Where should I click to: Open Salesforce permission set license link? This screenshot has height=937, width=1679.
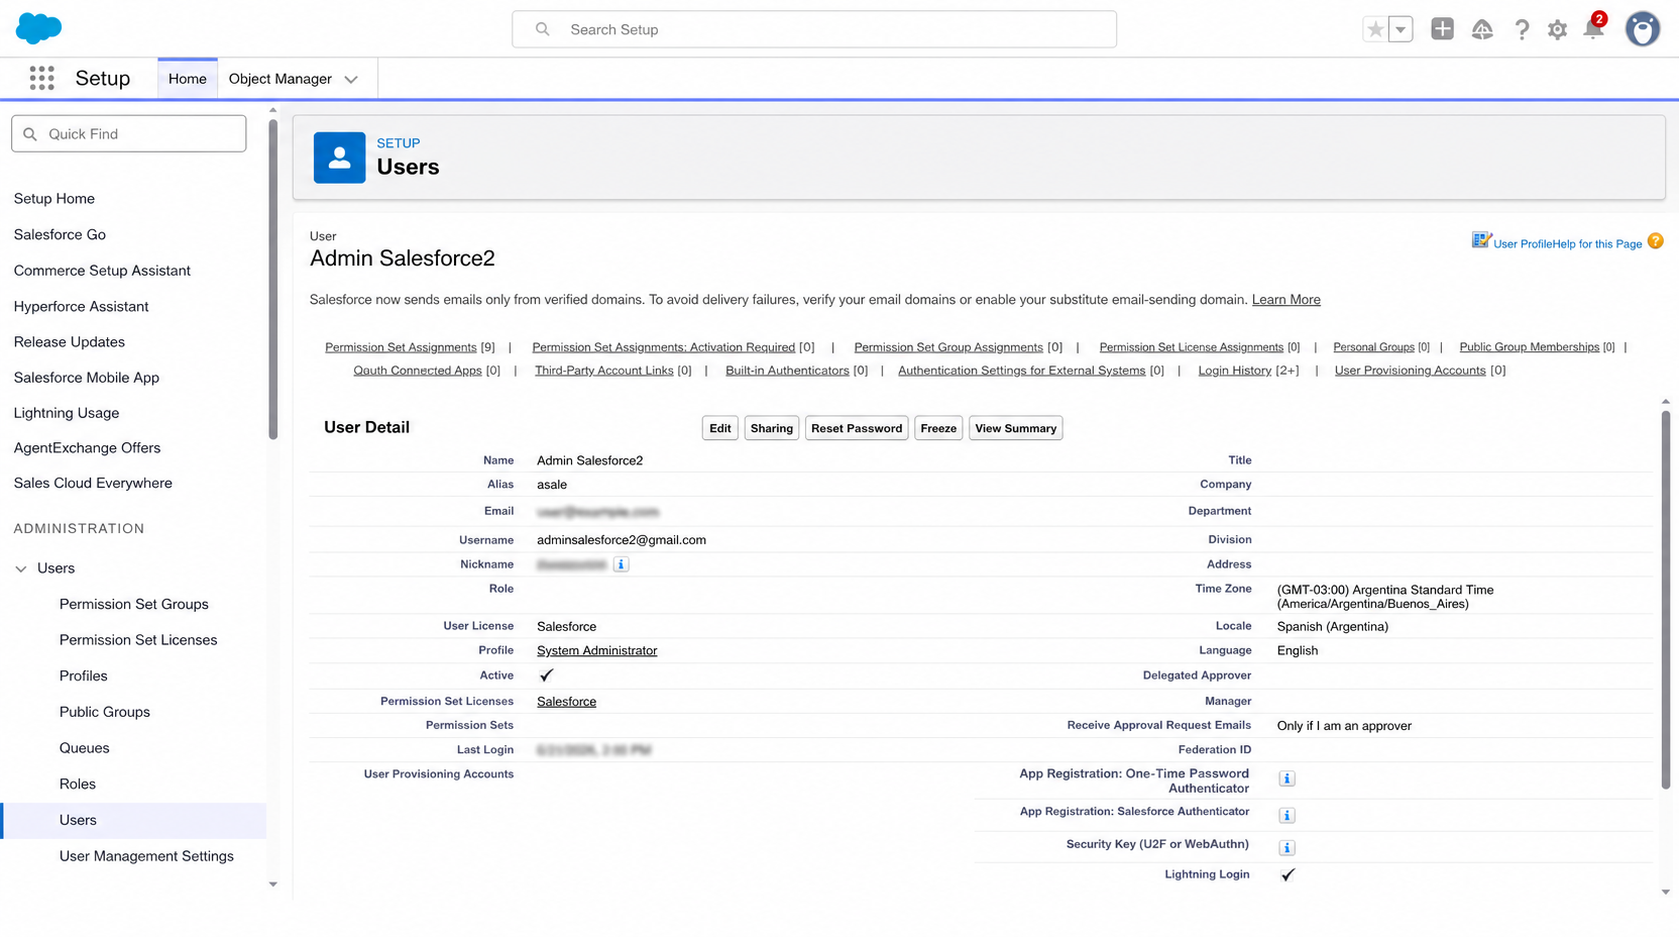[x=566, y=701]
